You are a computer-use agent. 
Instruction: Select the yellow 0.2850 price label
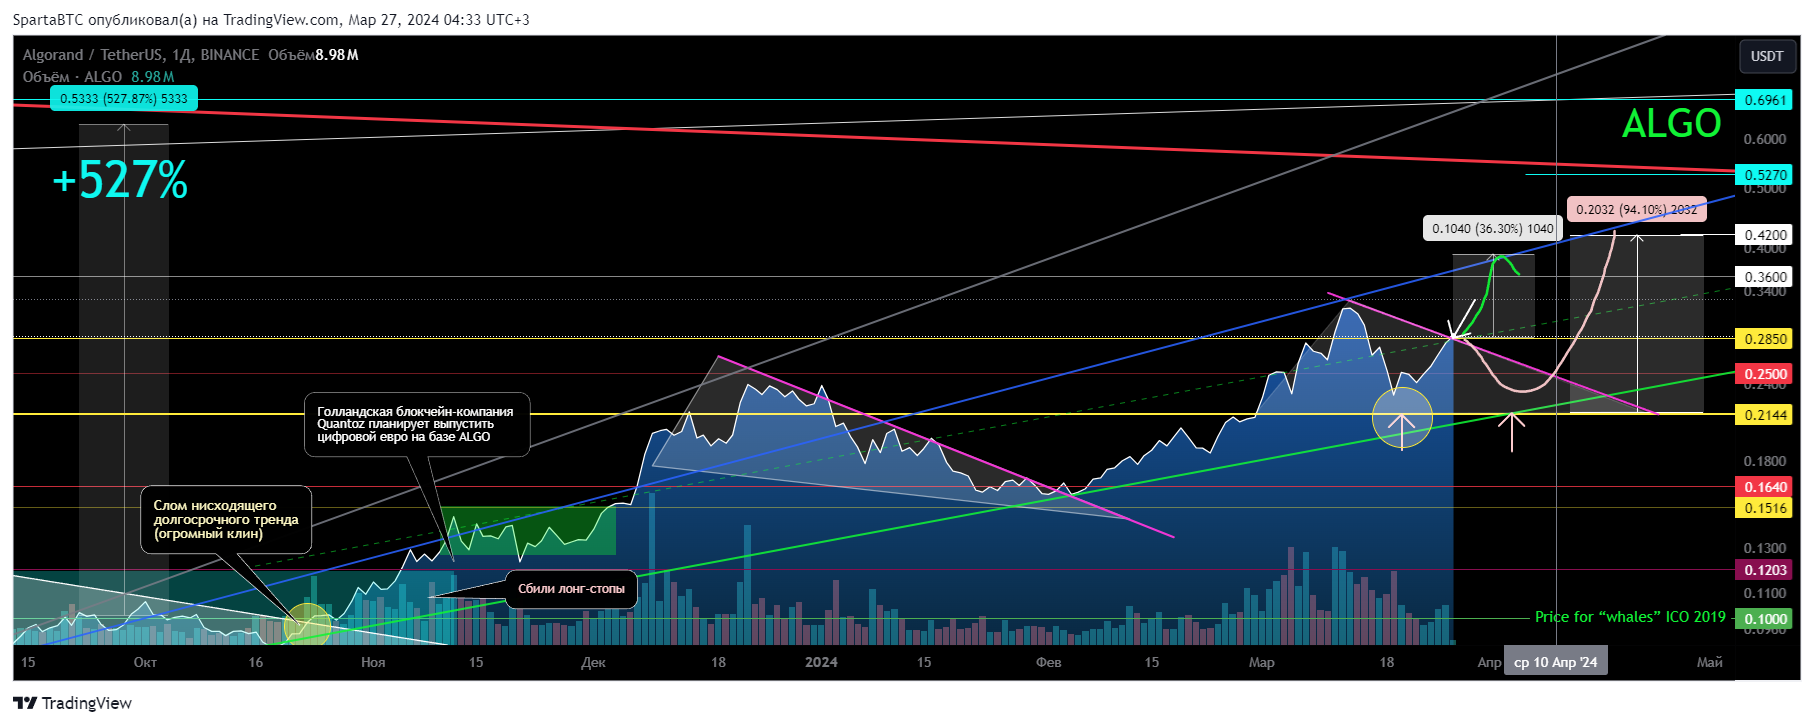pos(1765,339)
